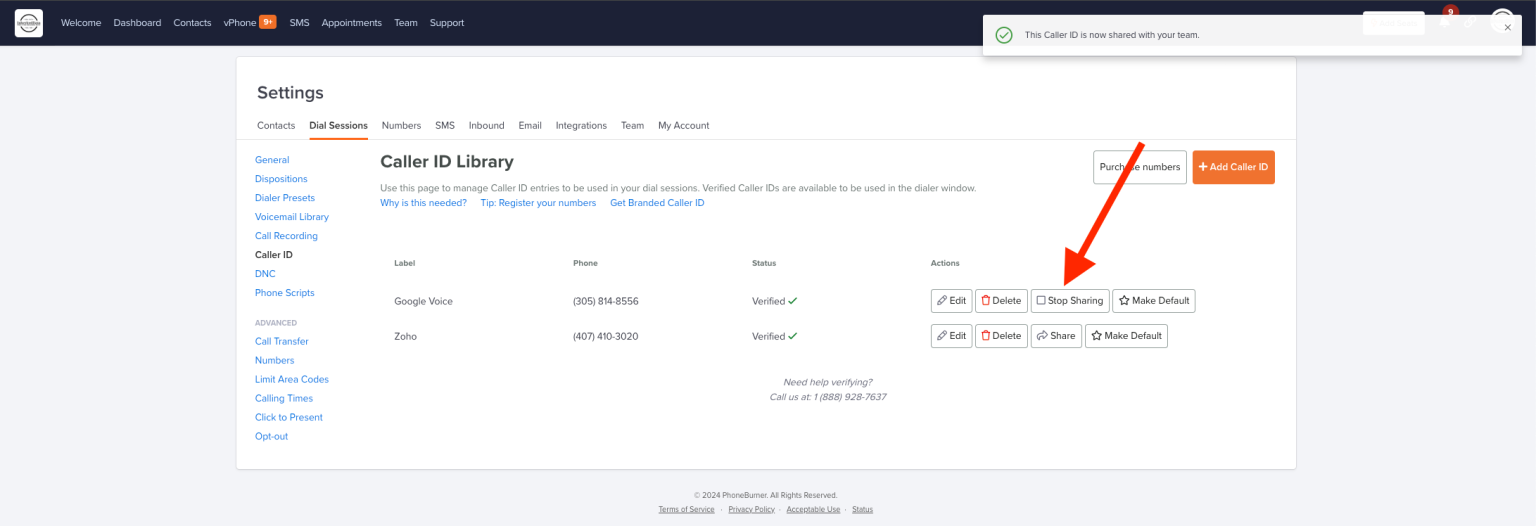1536x526 pixels.
Task: Open the Acceptable Use footer link
Action: 813,509
